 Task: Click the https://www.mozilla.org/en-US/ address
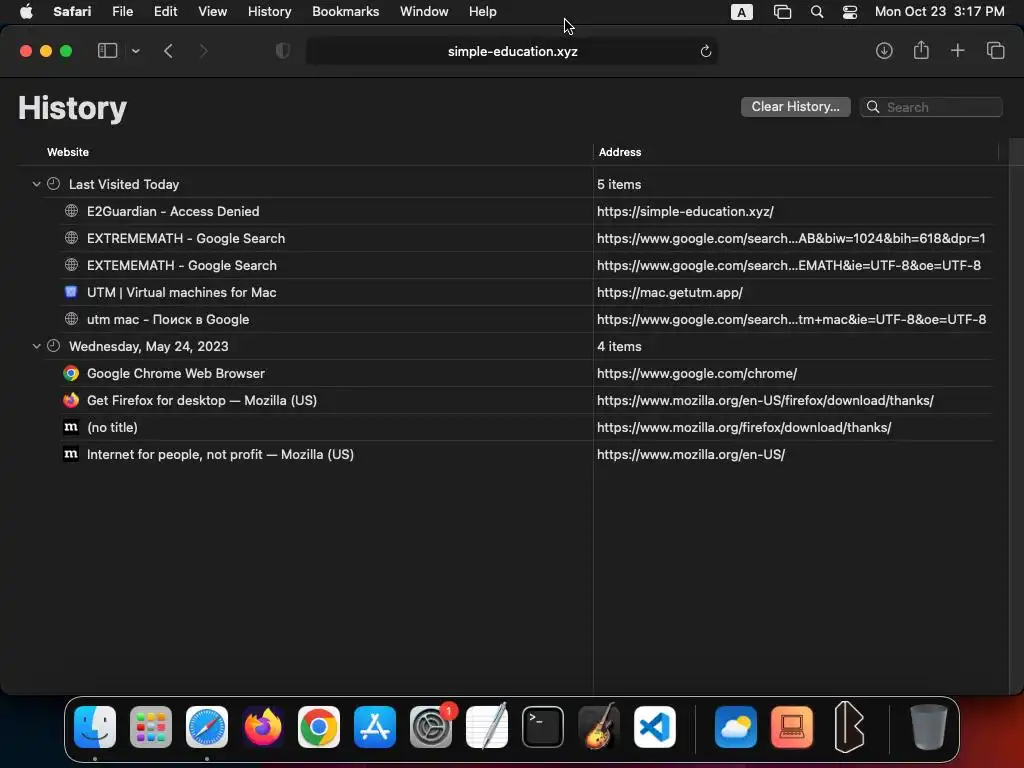click(x=691, y=454)
